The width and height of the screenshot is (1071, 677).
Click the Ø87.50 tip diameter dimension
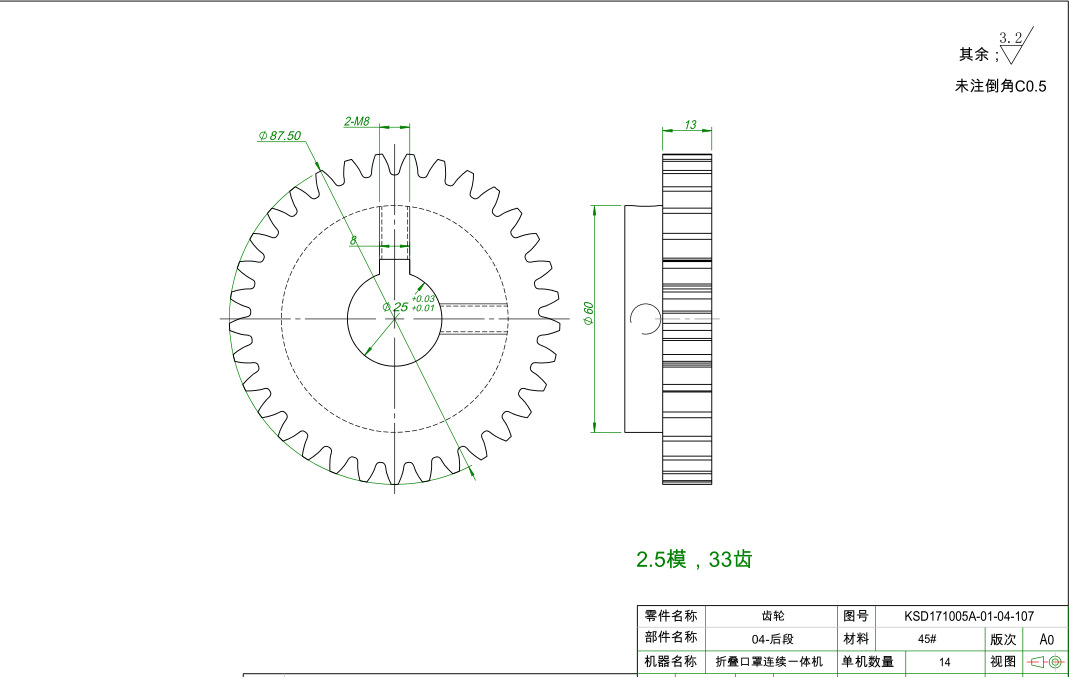coord(279,135)
